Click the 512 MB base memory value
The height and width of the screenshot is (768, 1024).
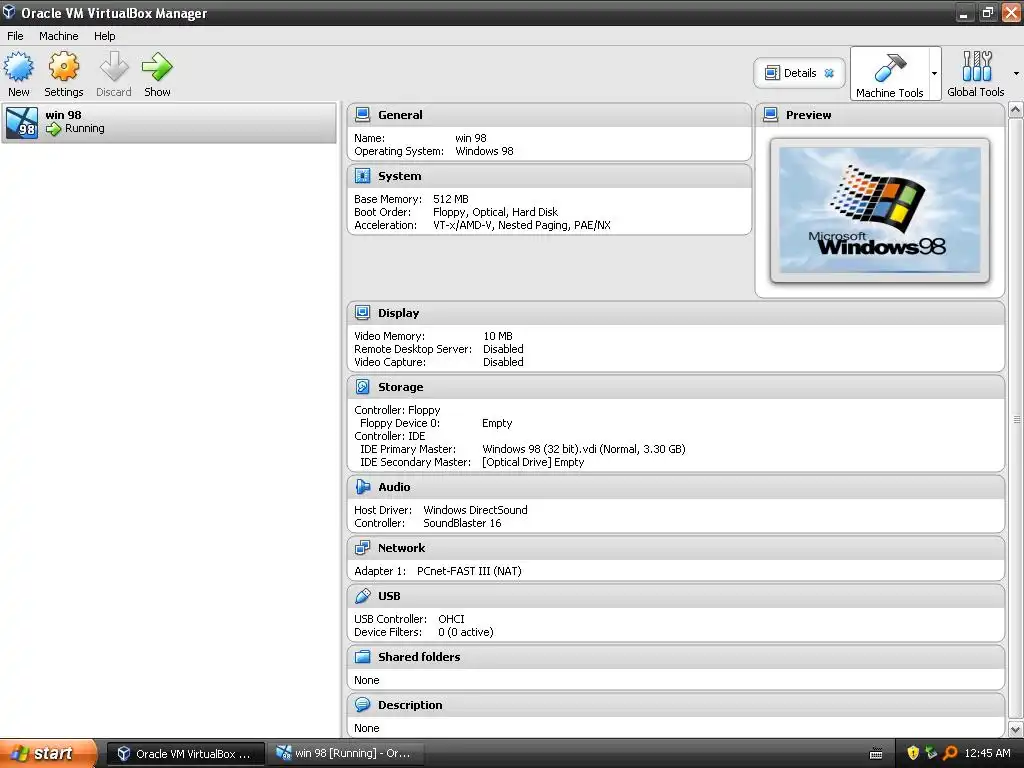click(451, 199)
